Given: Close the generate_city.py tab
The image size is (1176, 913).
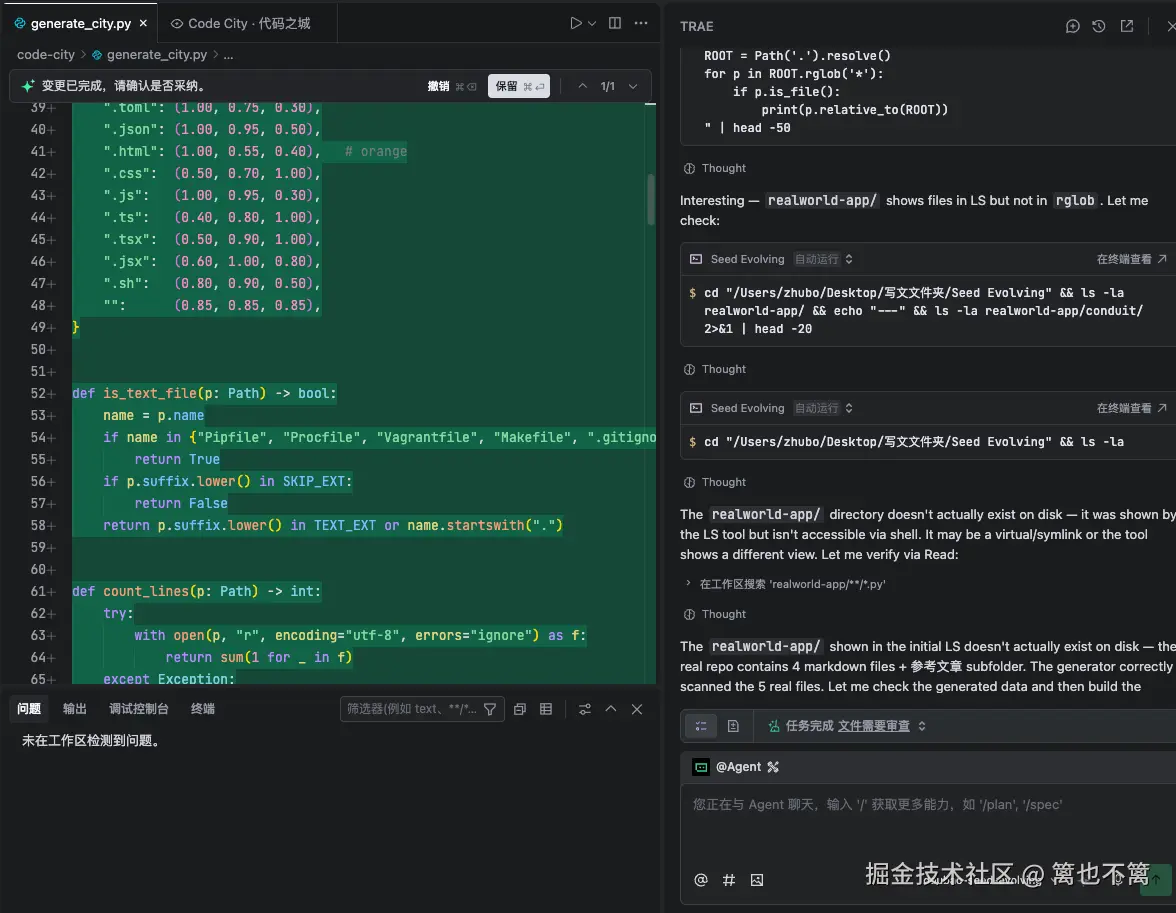Looking at the screenshot, I should [143, 23].
